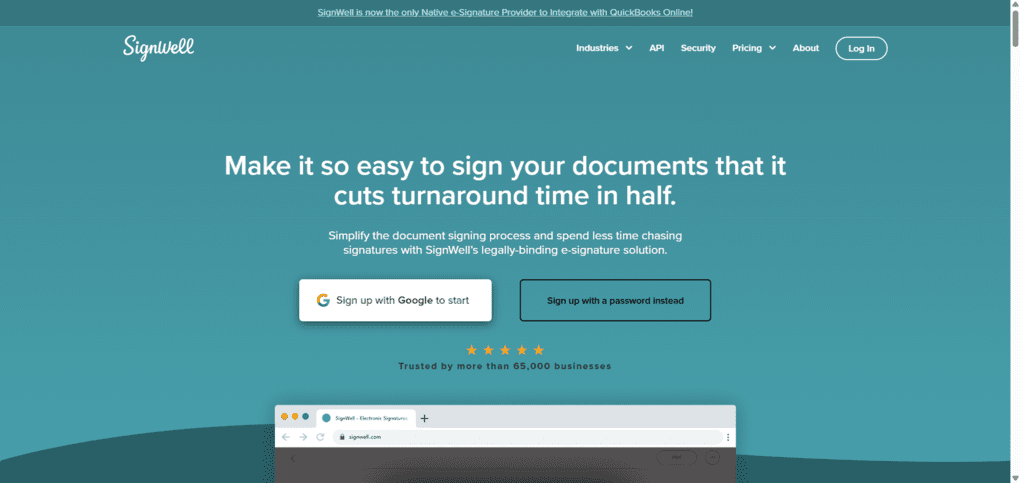Click the middle orange rating star
The image size is (1020, 483).
point(505,350)
